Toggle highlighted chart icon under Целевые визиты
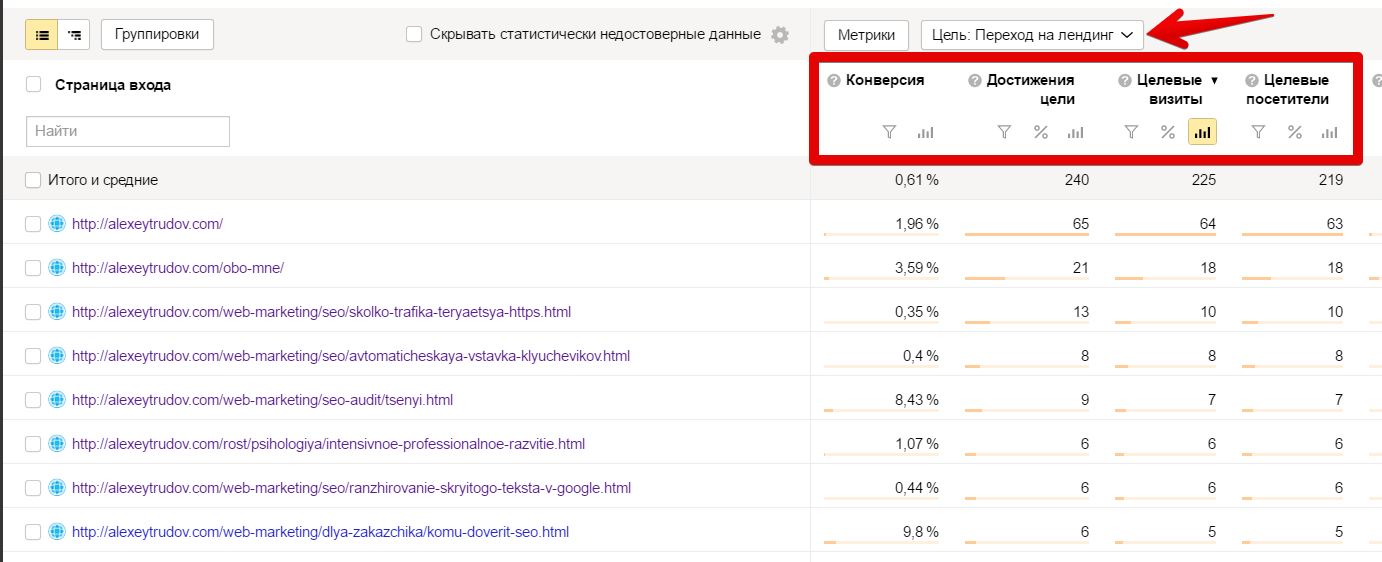1382x562 pixels. click(x=1202, y=132)
